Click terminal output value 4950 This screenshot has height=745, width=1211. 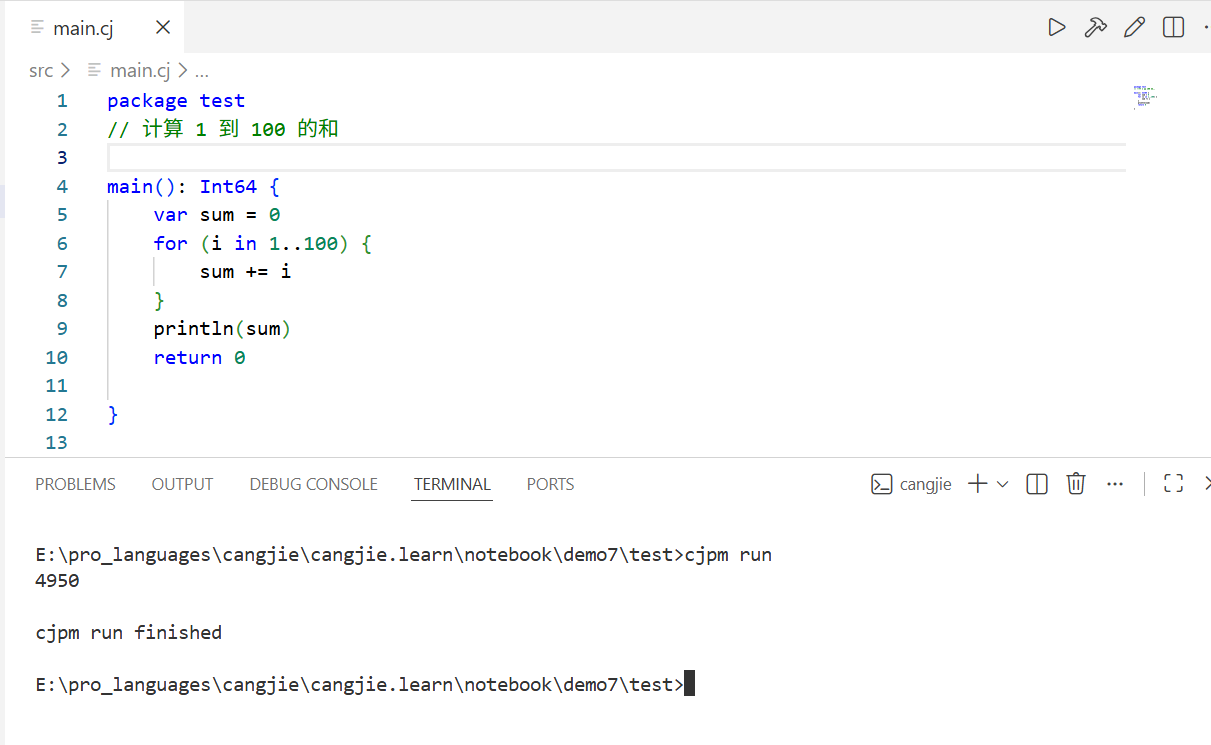pos(57,580)
